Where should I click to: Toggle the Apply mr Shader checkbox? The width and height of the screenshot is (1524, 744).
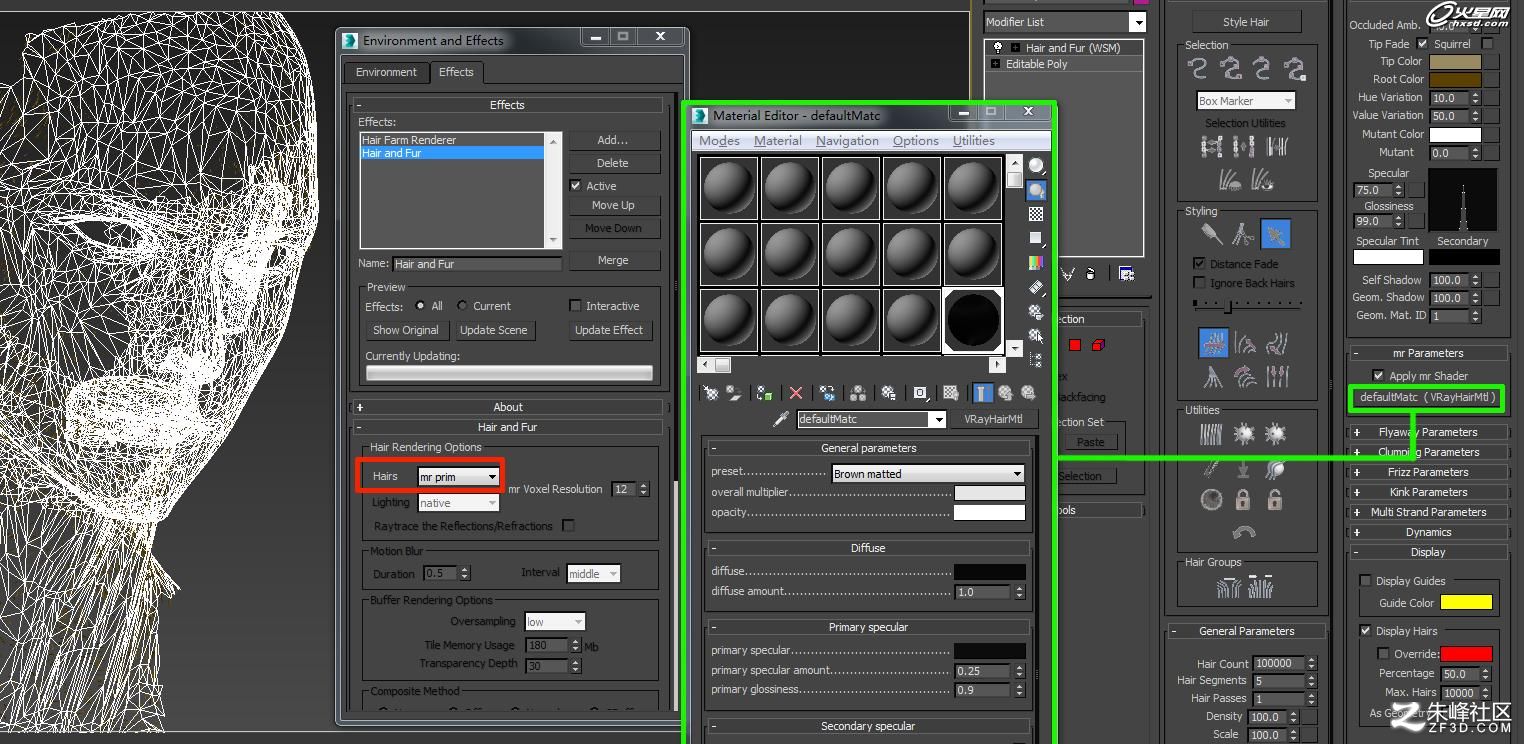[1378, 376]
